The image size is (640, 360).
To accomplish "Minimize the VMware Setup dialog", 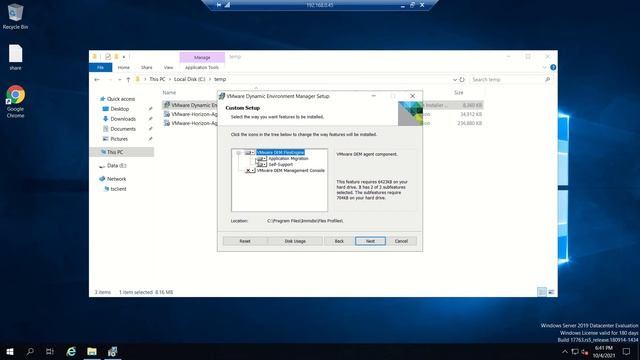I will tap(373, 96).
